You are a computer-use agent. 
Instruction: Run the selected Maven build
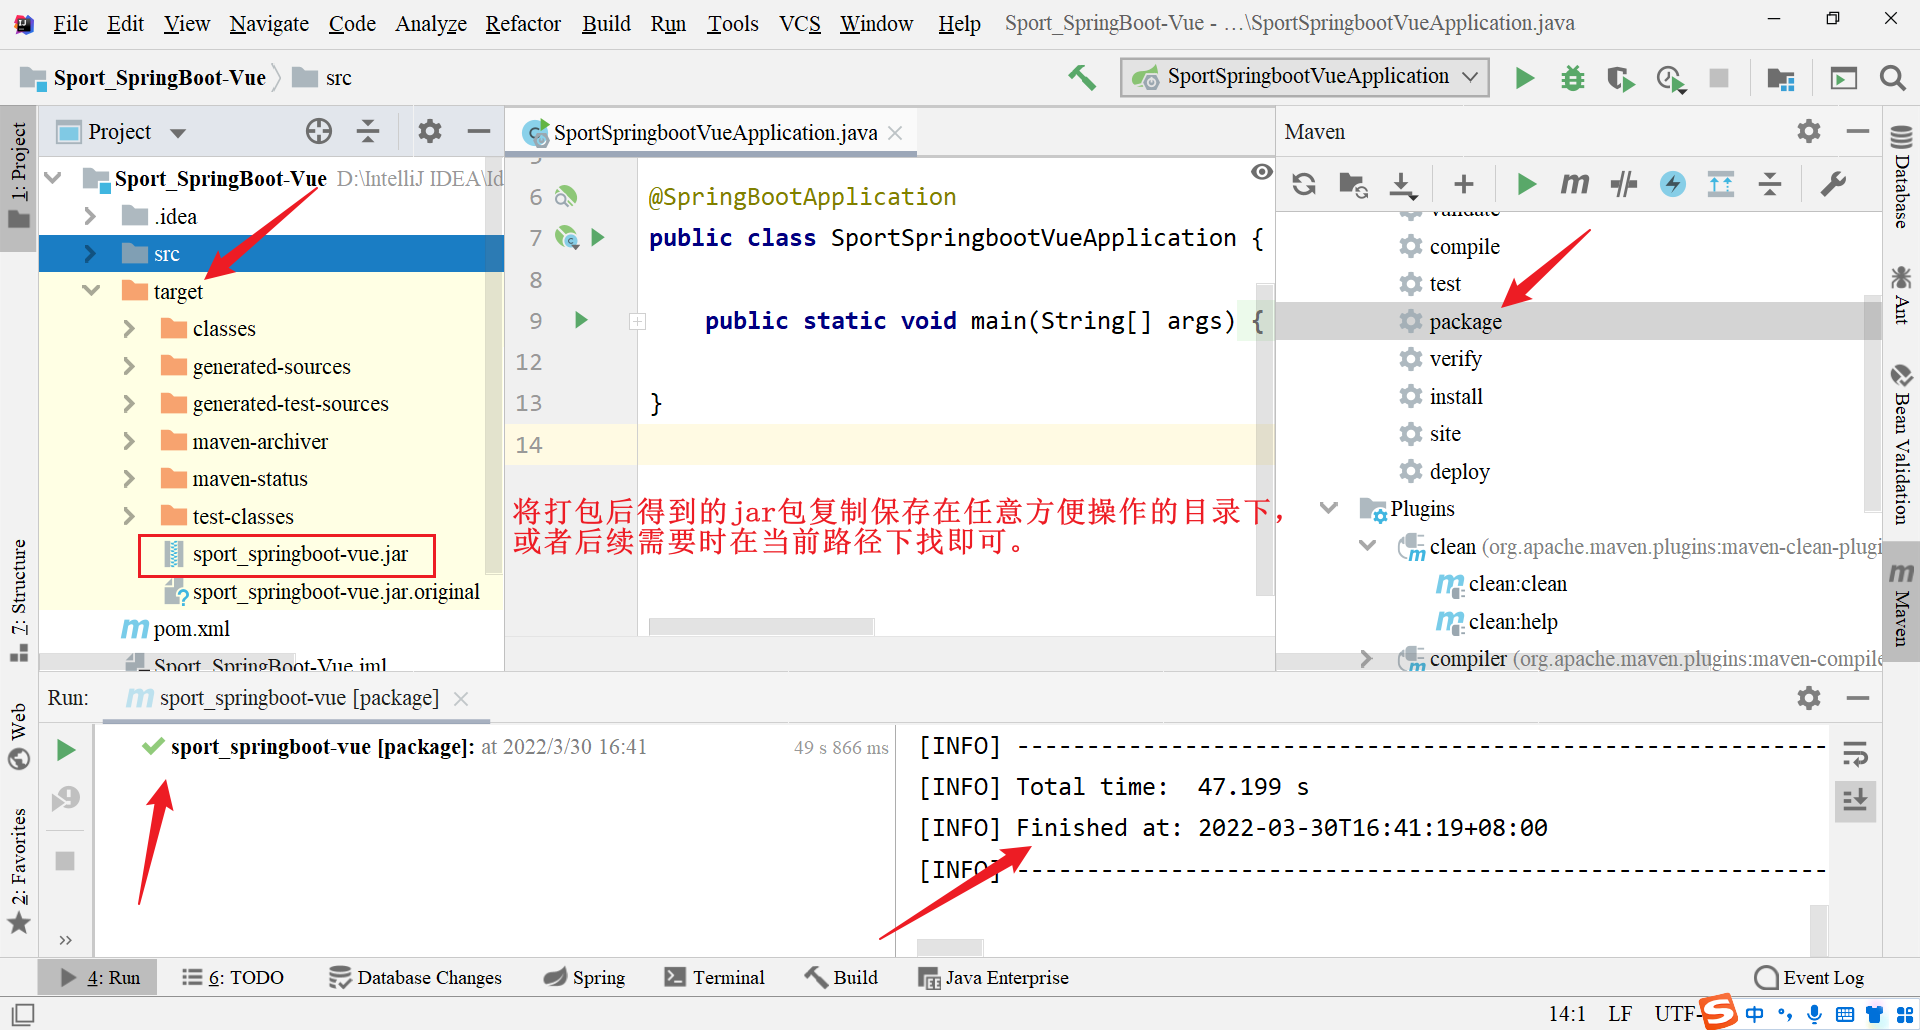point(1526,184)
